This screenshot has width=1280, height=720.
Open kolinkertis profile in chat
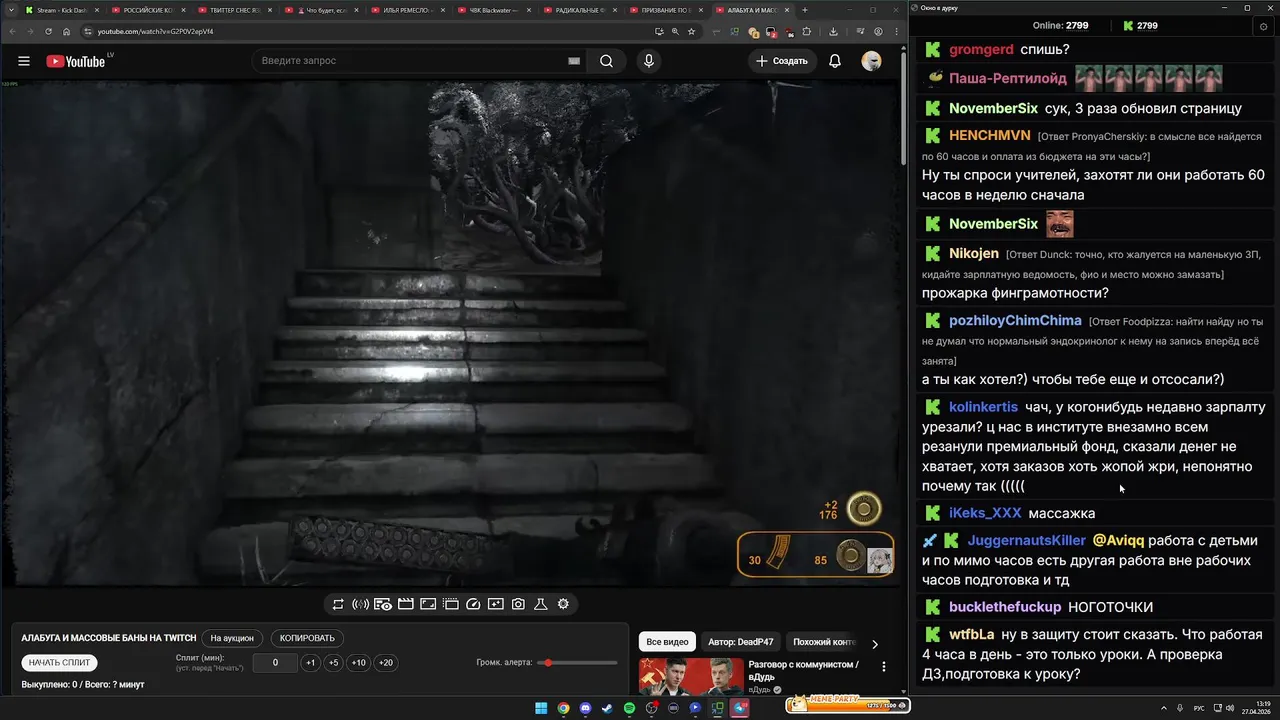983,407
